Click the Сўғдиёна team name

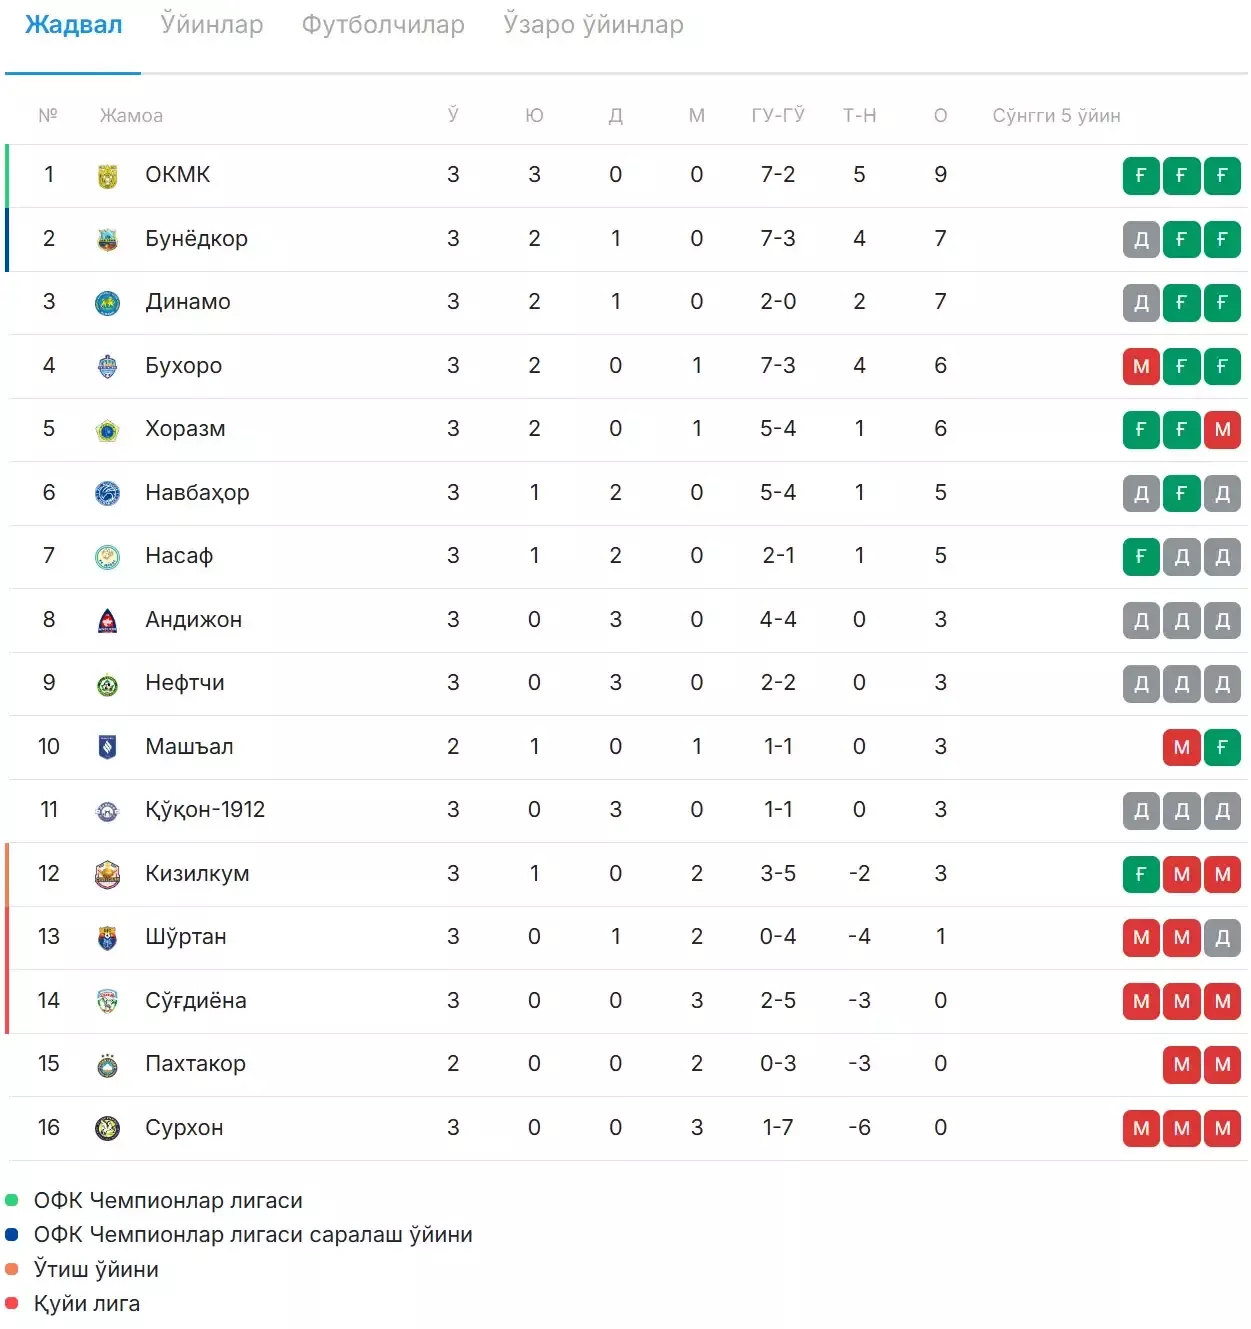196,1001
